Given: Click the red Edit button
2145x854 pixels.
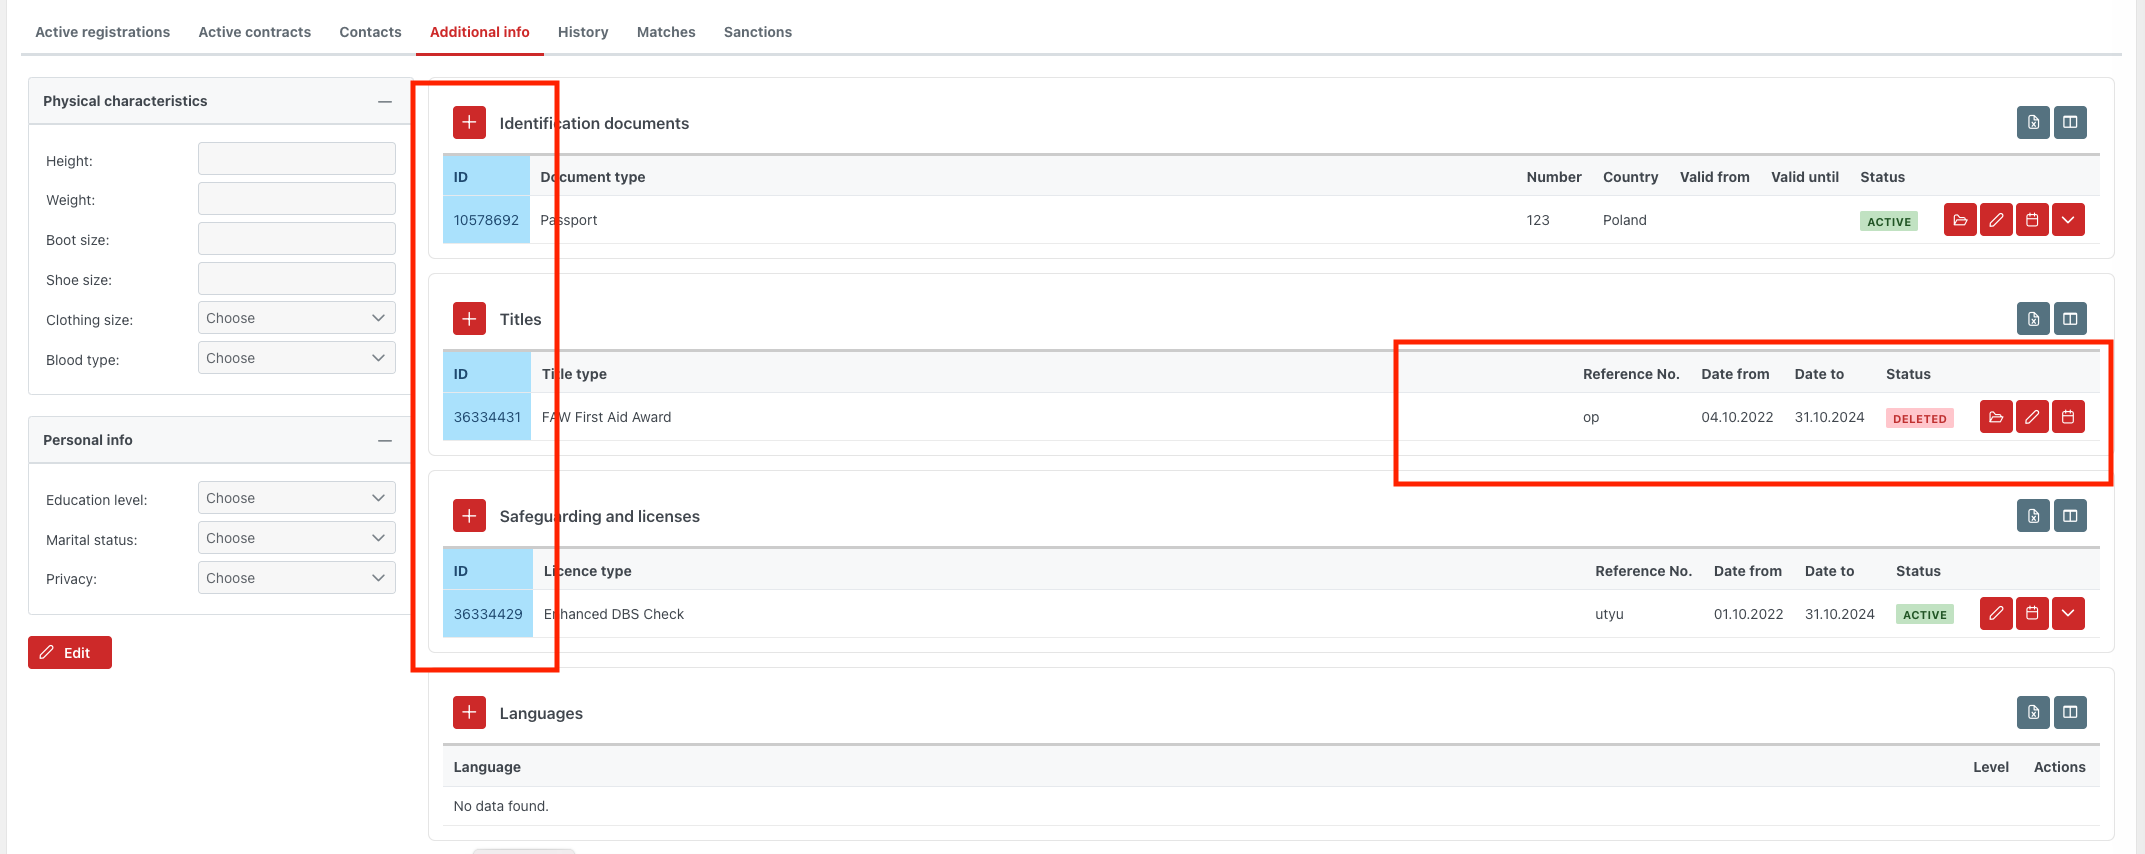Looking at the screenshot, I should click(70, 652).
